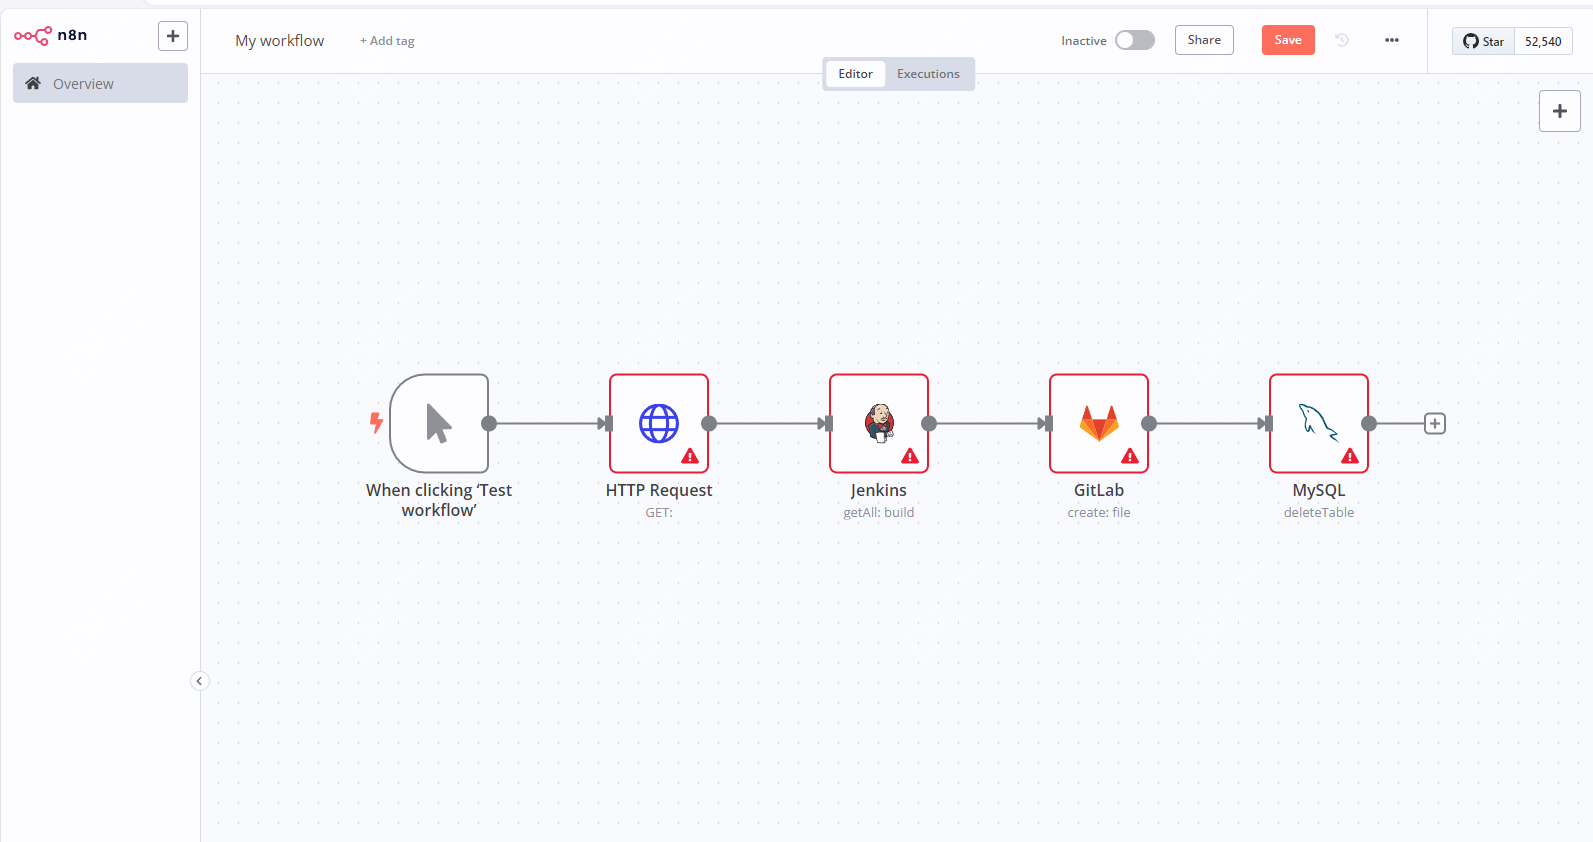
Task: Click the Save button
Action: point(1287,40)
